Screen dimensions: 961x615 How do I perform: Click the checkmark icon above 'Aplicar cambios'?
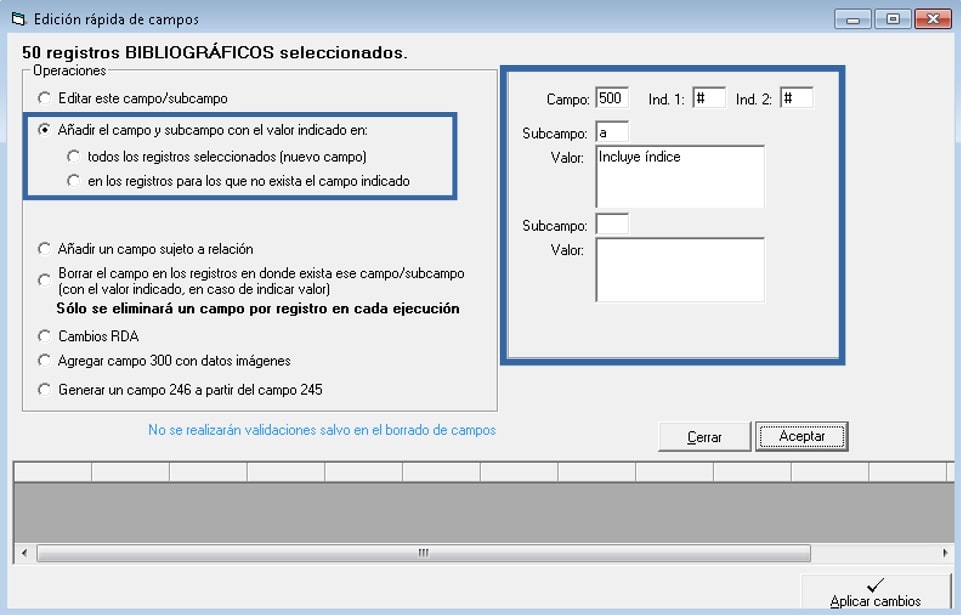(876, 585)
